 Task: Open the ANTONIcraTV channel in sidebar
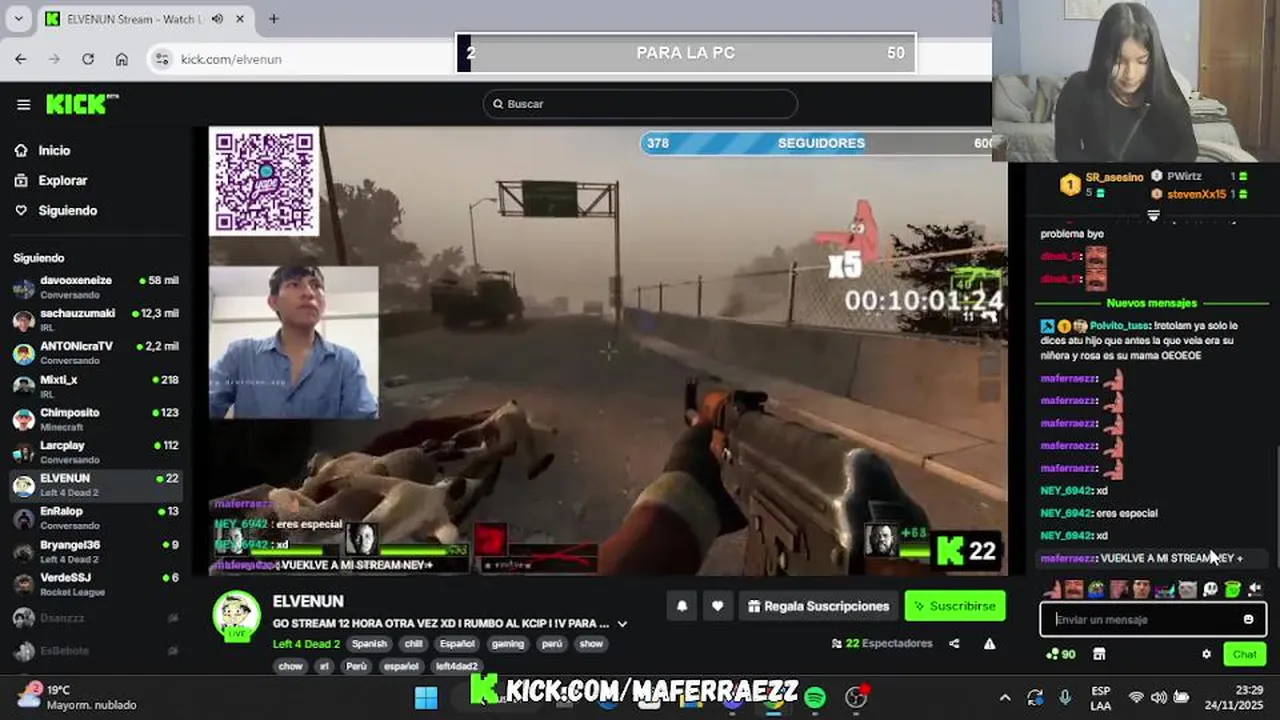[x=96, y=353]
